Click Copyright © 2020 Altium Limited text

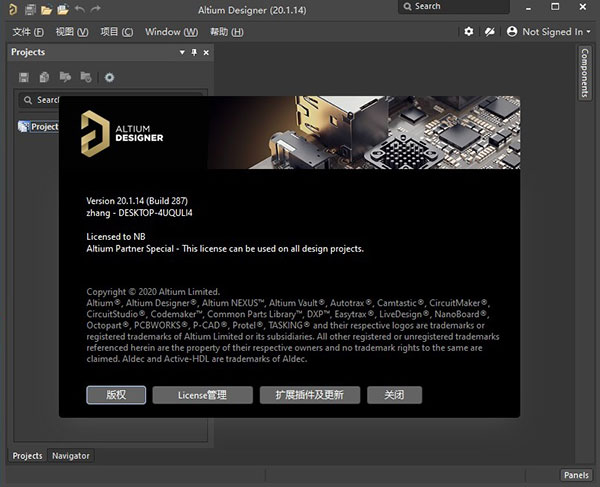point(153,292)
